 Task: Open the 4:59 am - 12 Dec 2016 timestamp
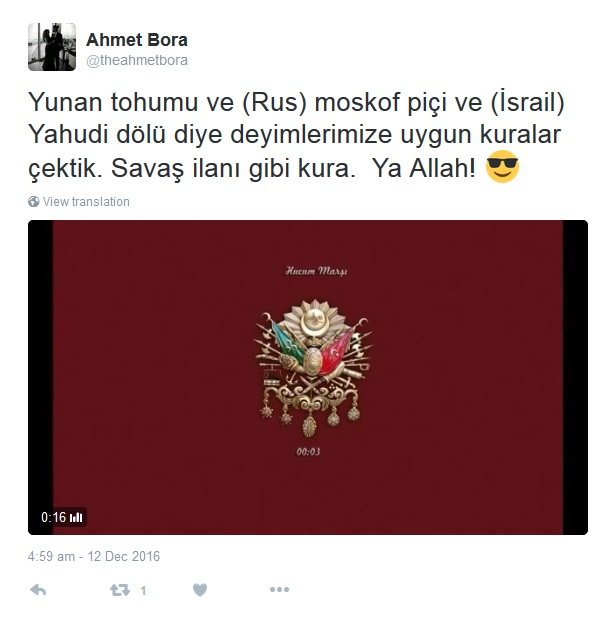pos(94,556)
